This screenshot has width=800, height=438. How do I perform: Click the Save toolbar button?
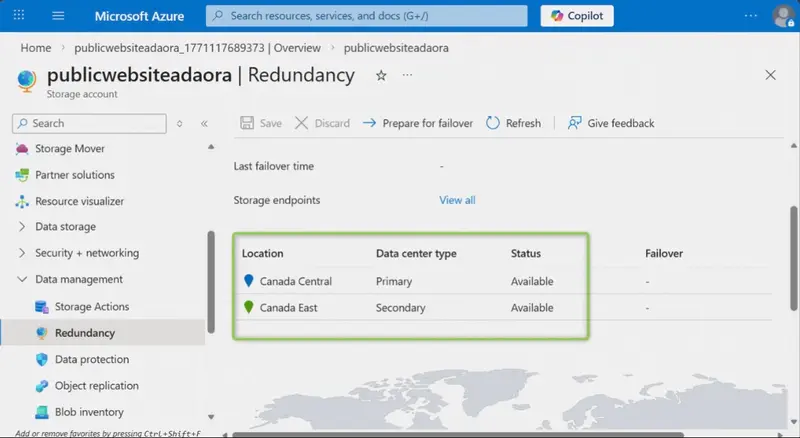tap(261, 123)
